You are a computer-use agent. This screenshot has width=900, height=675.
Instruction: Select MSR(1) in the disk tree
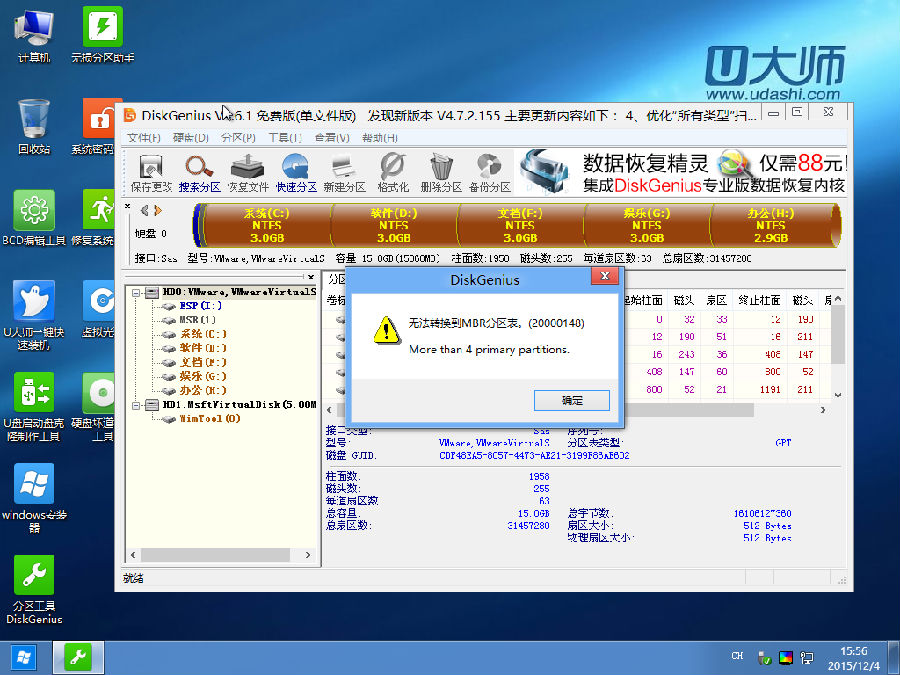[x=197, y=320]
